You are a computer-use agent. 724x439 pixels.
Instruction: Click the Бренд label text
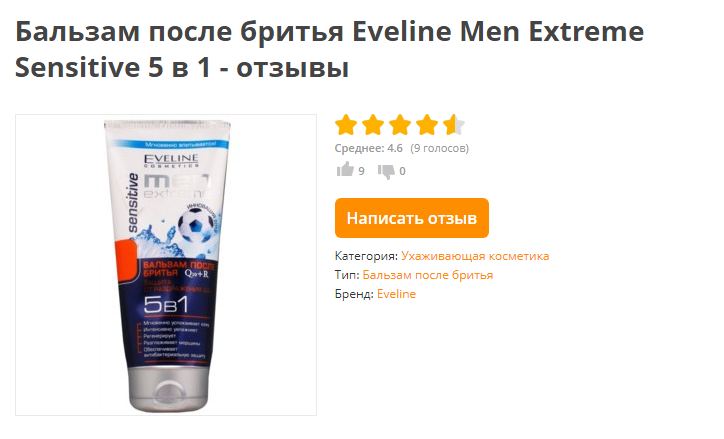354,294
